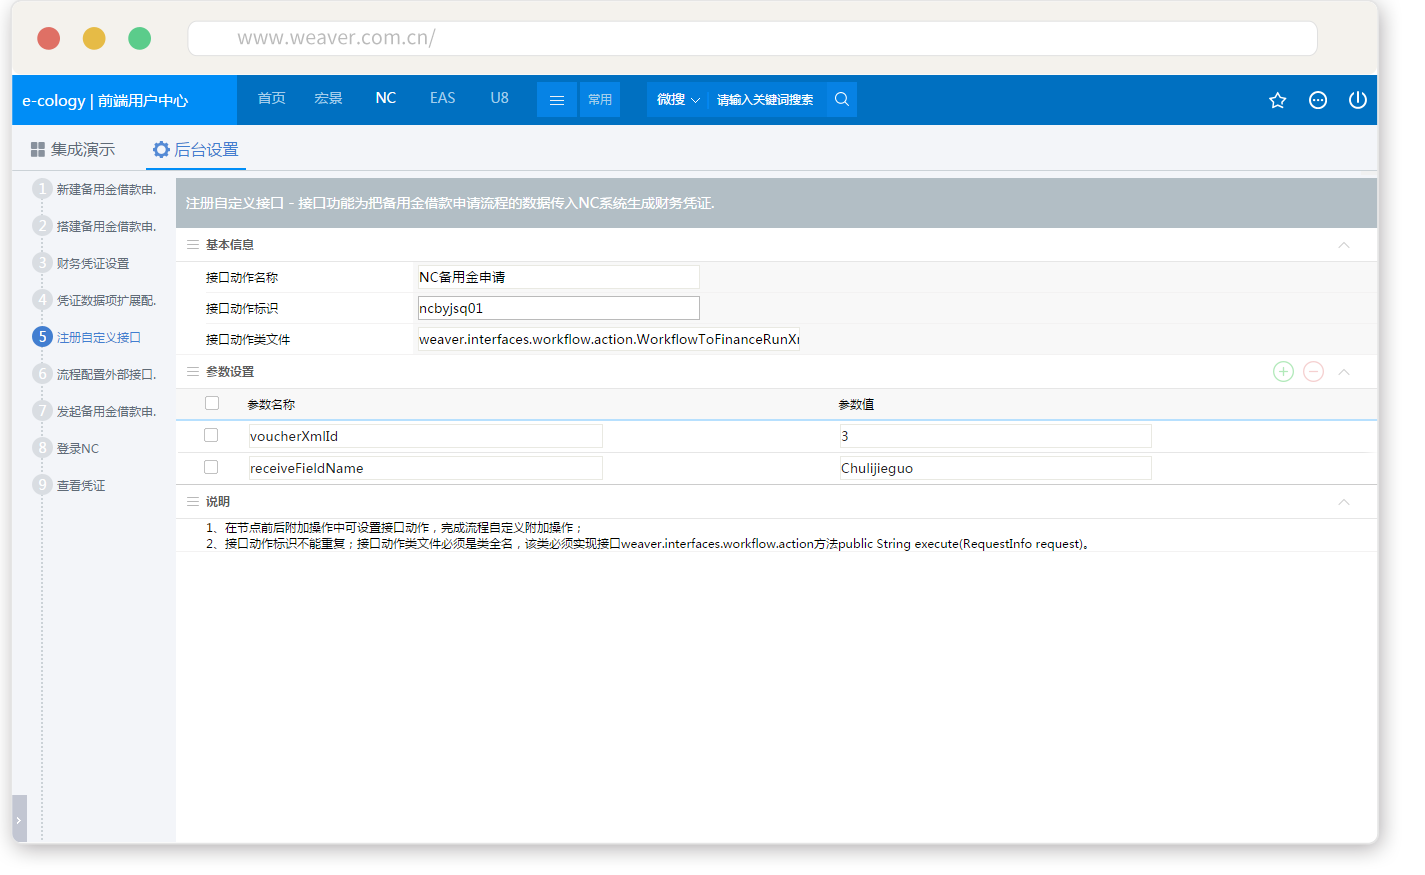
Task: Expand left sidebar with bottom arrow handle
Action: pos(19,819)
